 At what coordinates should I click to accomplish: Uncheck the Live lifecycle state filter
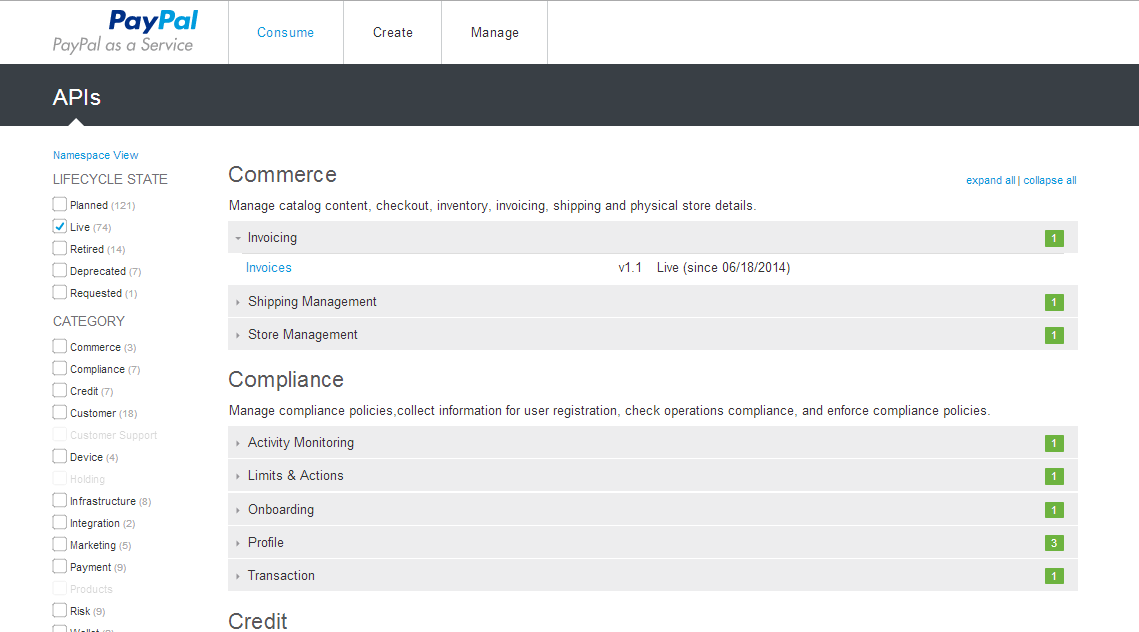[60, 226]
